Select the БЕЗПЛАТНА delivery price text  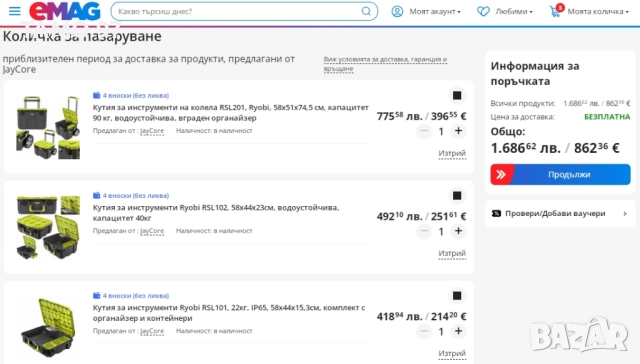(x=607, y=117)
